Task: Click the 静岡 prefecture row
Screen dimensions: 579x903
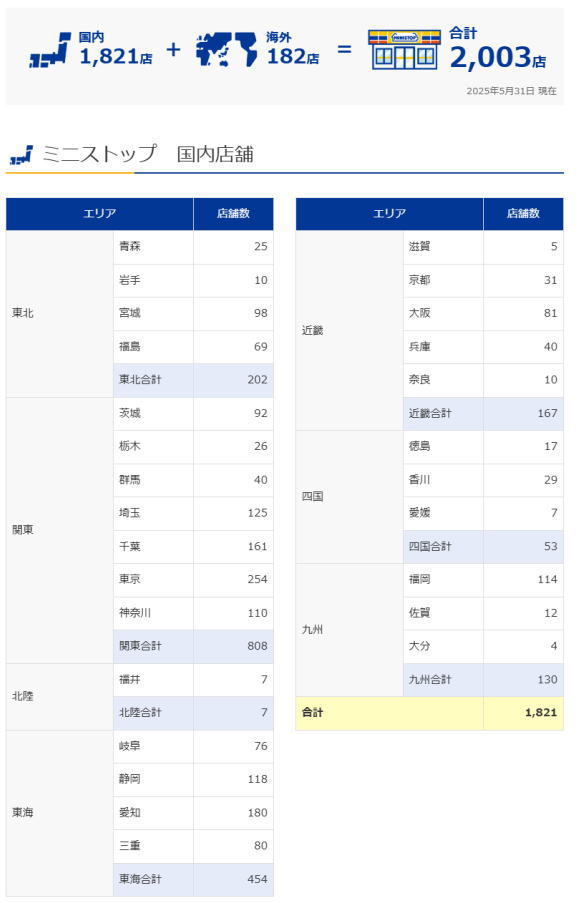Action: (193, 779)
